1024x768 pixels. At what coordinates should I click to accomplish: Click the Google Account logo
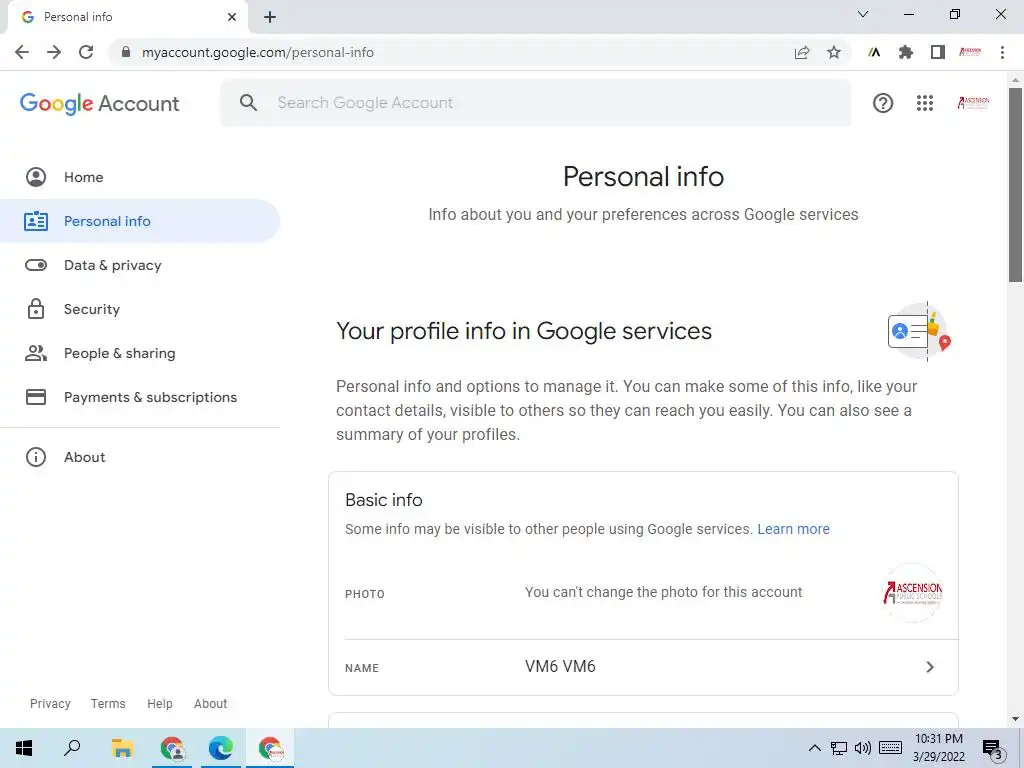(99, 103)
